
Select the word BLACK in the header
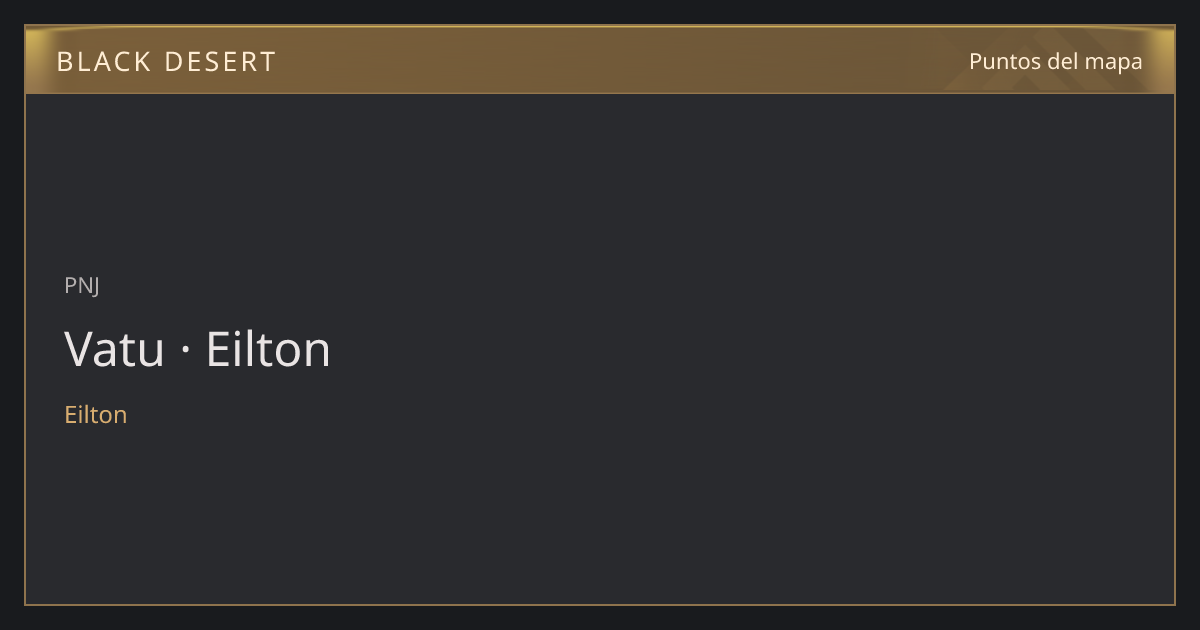coord(102,62)
